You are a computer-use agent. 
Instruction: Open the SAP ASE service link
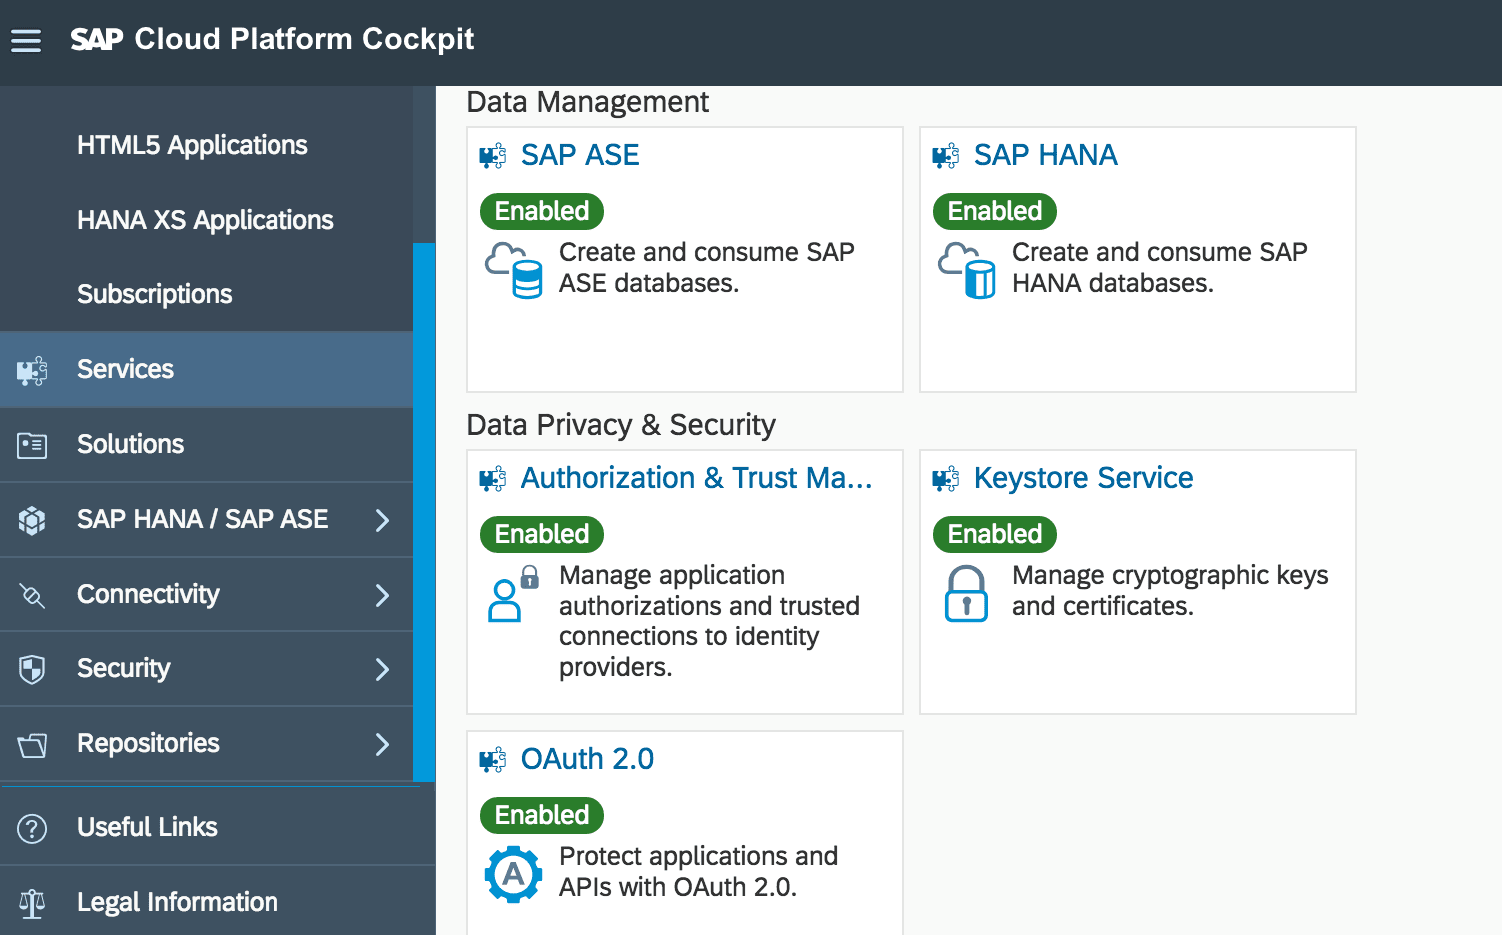tap(580, 155)
